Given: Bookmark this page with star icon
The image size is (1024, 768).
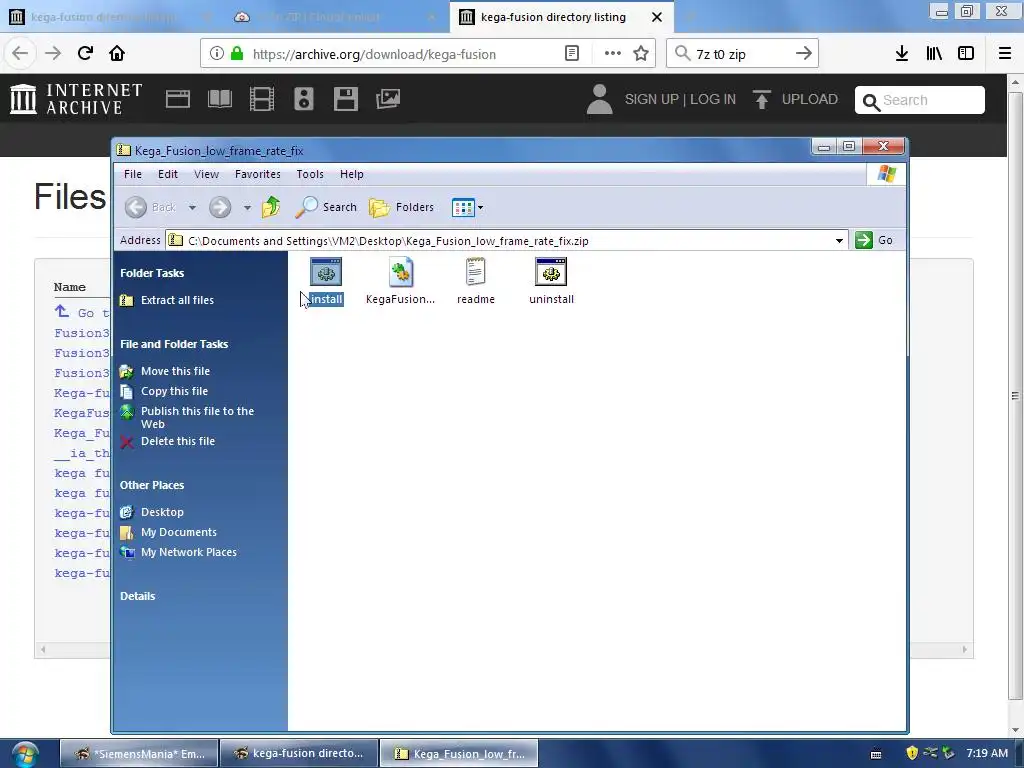Looking at the screenshot, I should point(641,54).
